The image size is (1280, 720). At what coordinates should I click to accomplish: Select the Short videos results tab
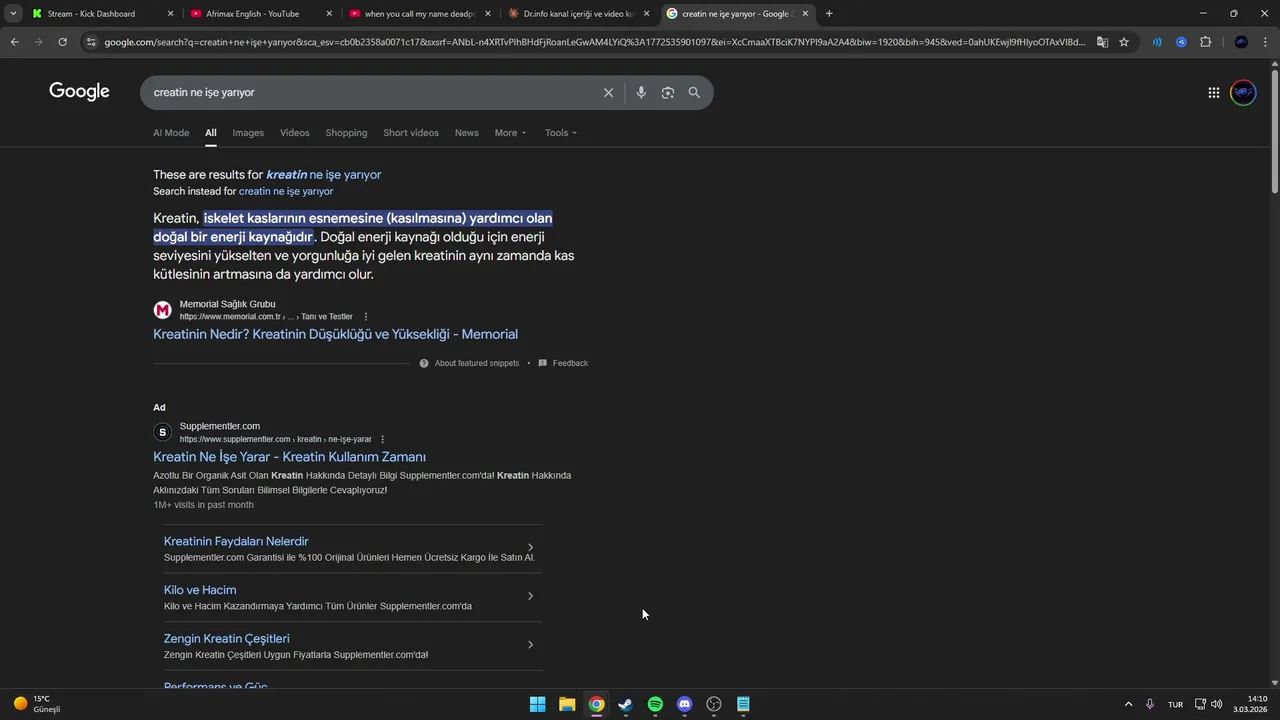[411, 133]
